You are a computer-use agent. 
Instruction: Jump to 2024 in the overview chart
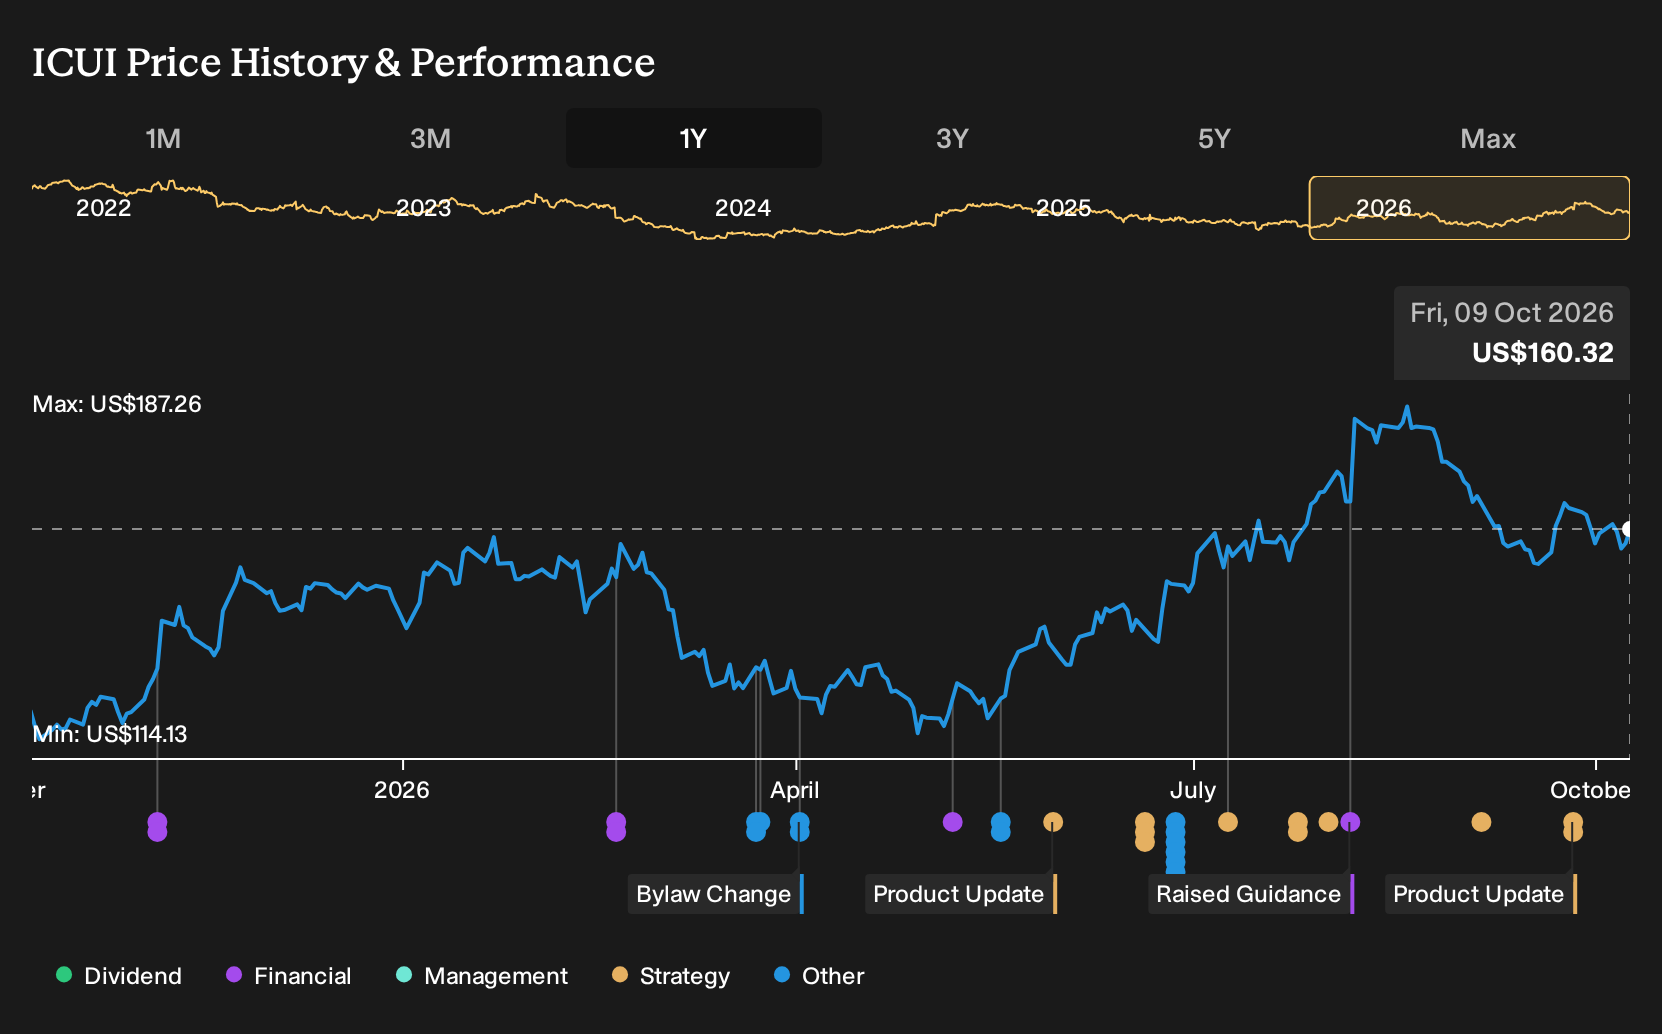tap(743, 208)
